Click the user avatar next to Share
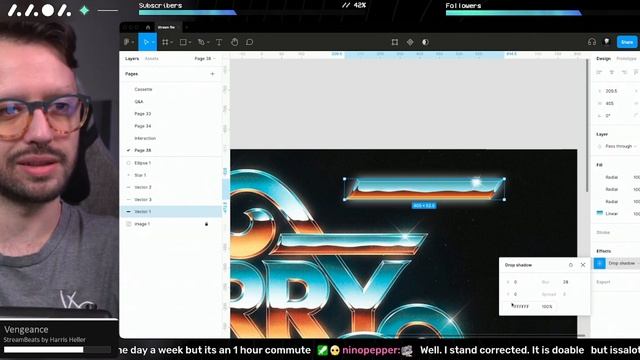Screen dimensions: 640x360 click(x=607, y=42)
